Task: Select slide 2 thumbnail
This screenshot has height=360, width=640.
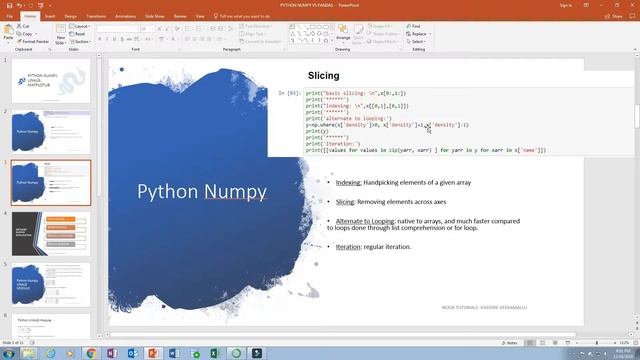Action: pos(51,131)
